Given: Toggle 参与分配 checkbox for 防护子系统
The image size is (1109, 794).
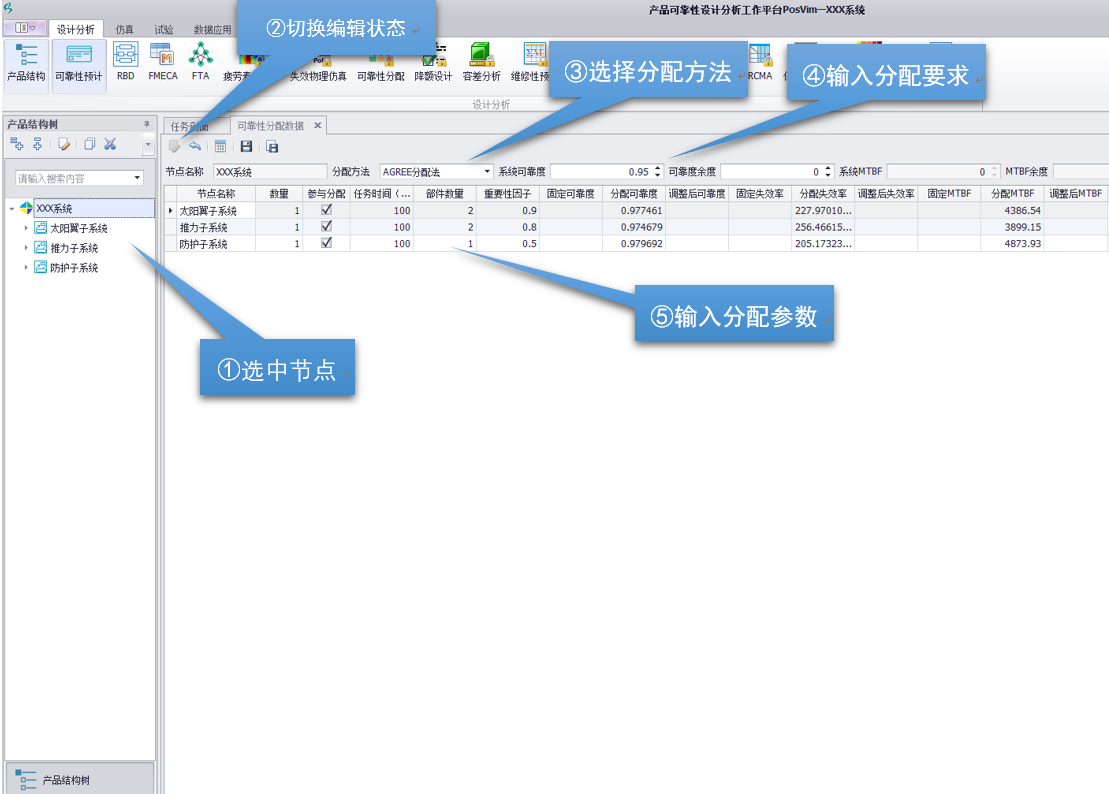Looking at the screenshot, I should pyautogui.click(x=326, y=243).
